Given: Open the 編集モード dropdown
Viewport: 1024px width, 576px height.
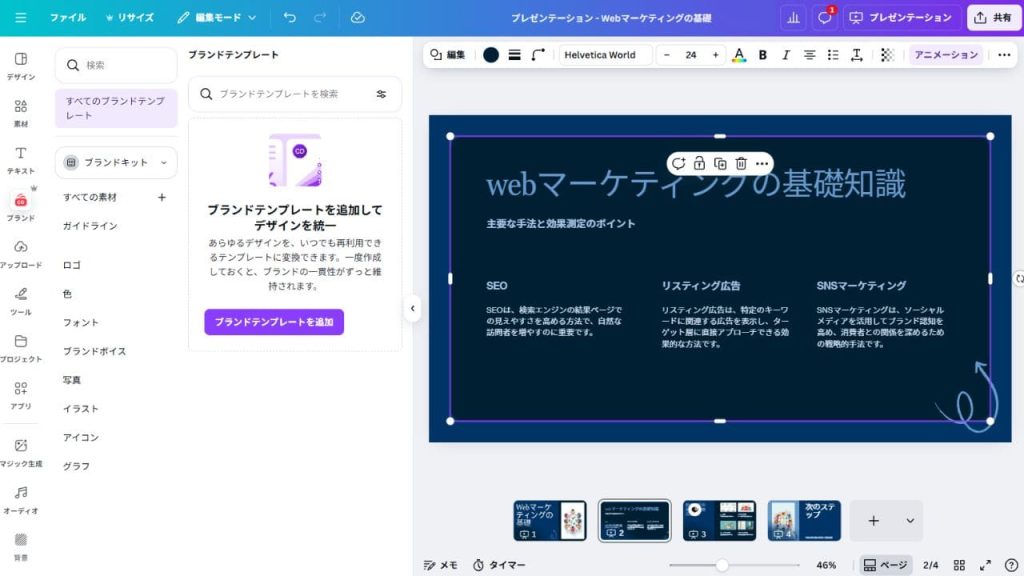Looking at the screenshot, I should click(x=217, y=18).
